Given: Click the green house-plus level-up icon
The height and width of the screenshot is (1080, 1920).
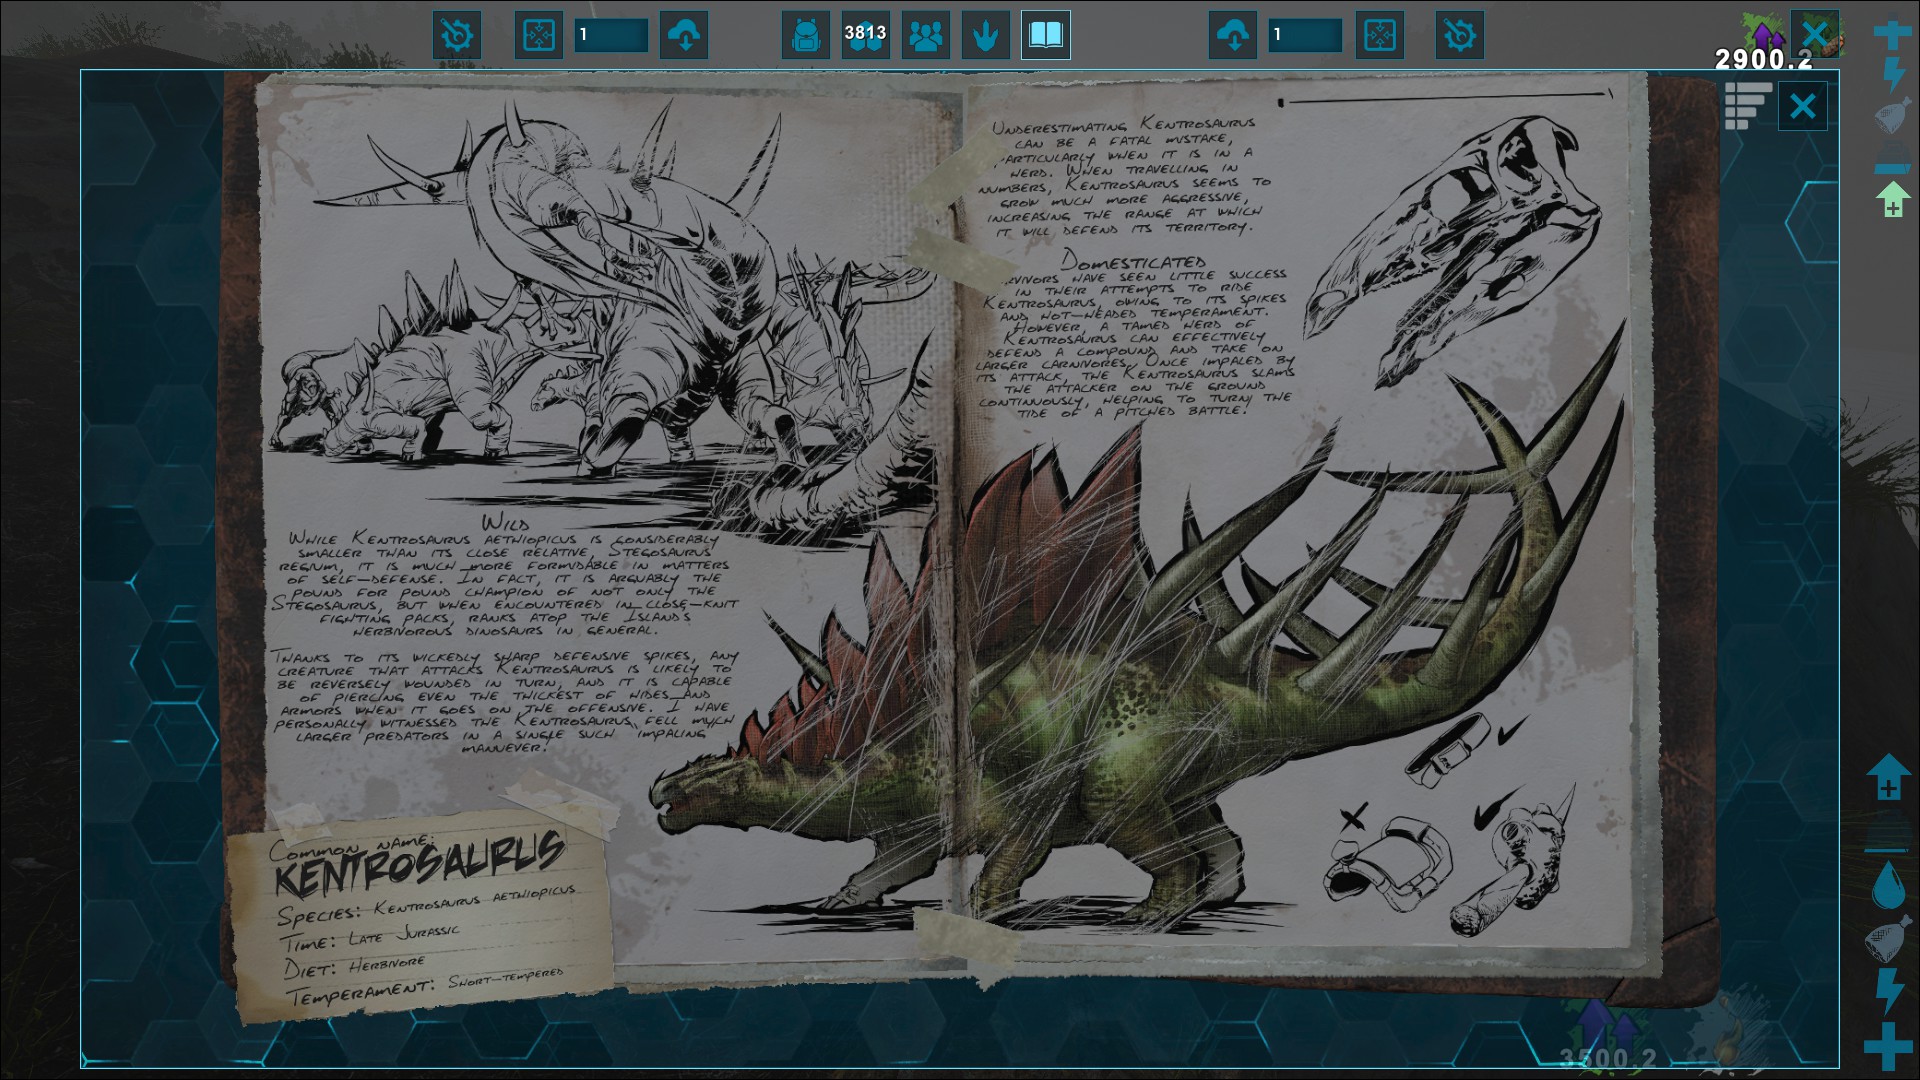Looking at the screenshot, I should 1892,200.
